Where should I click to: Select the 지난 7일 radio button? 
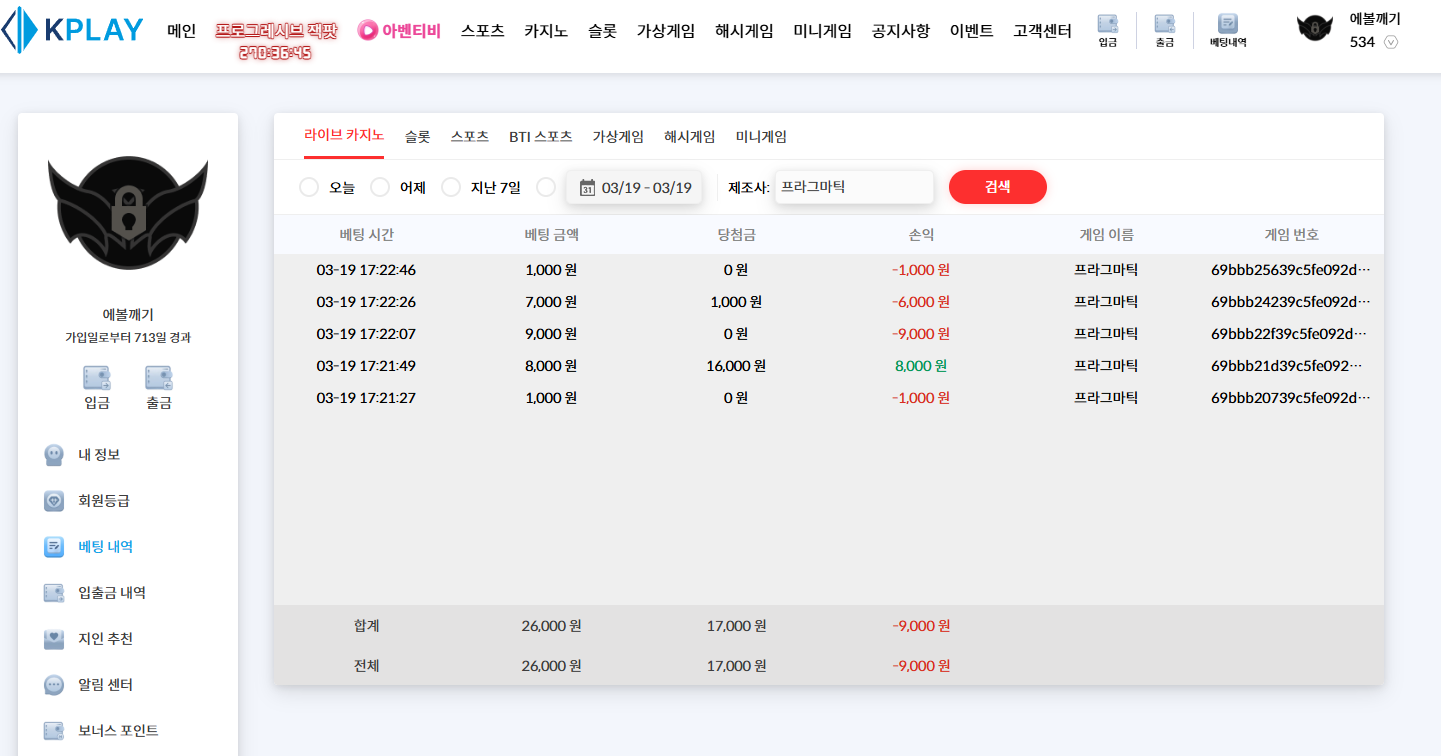451,187
